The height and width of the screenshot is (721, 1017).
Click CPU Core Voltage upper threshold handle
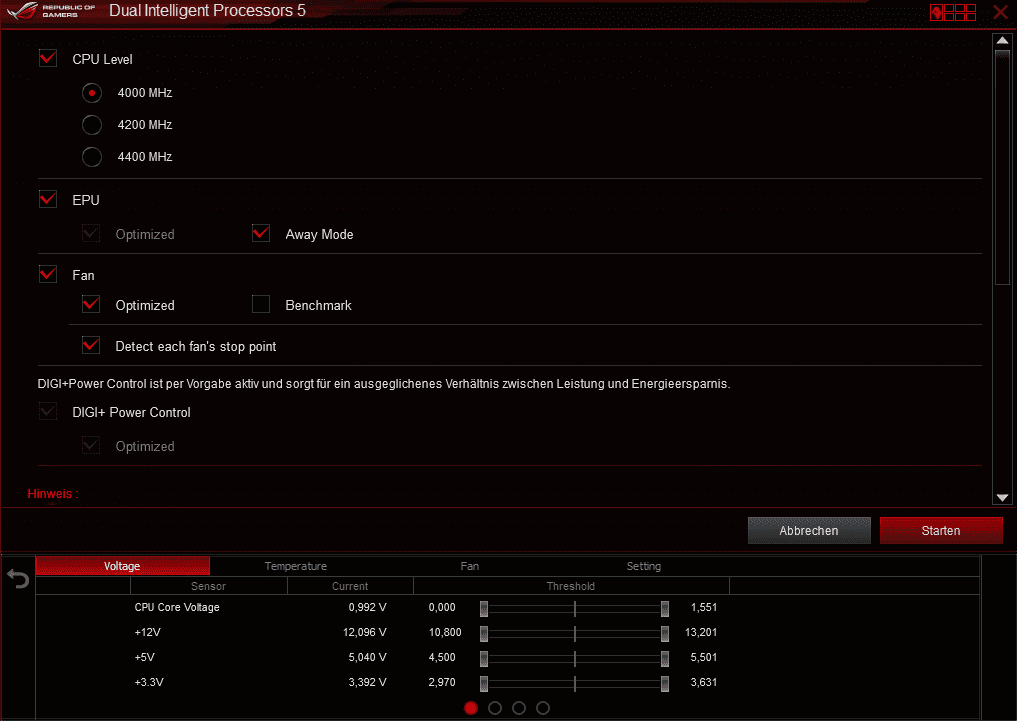click(x=665, y=608)
